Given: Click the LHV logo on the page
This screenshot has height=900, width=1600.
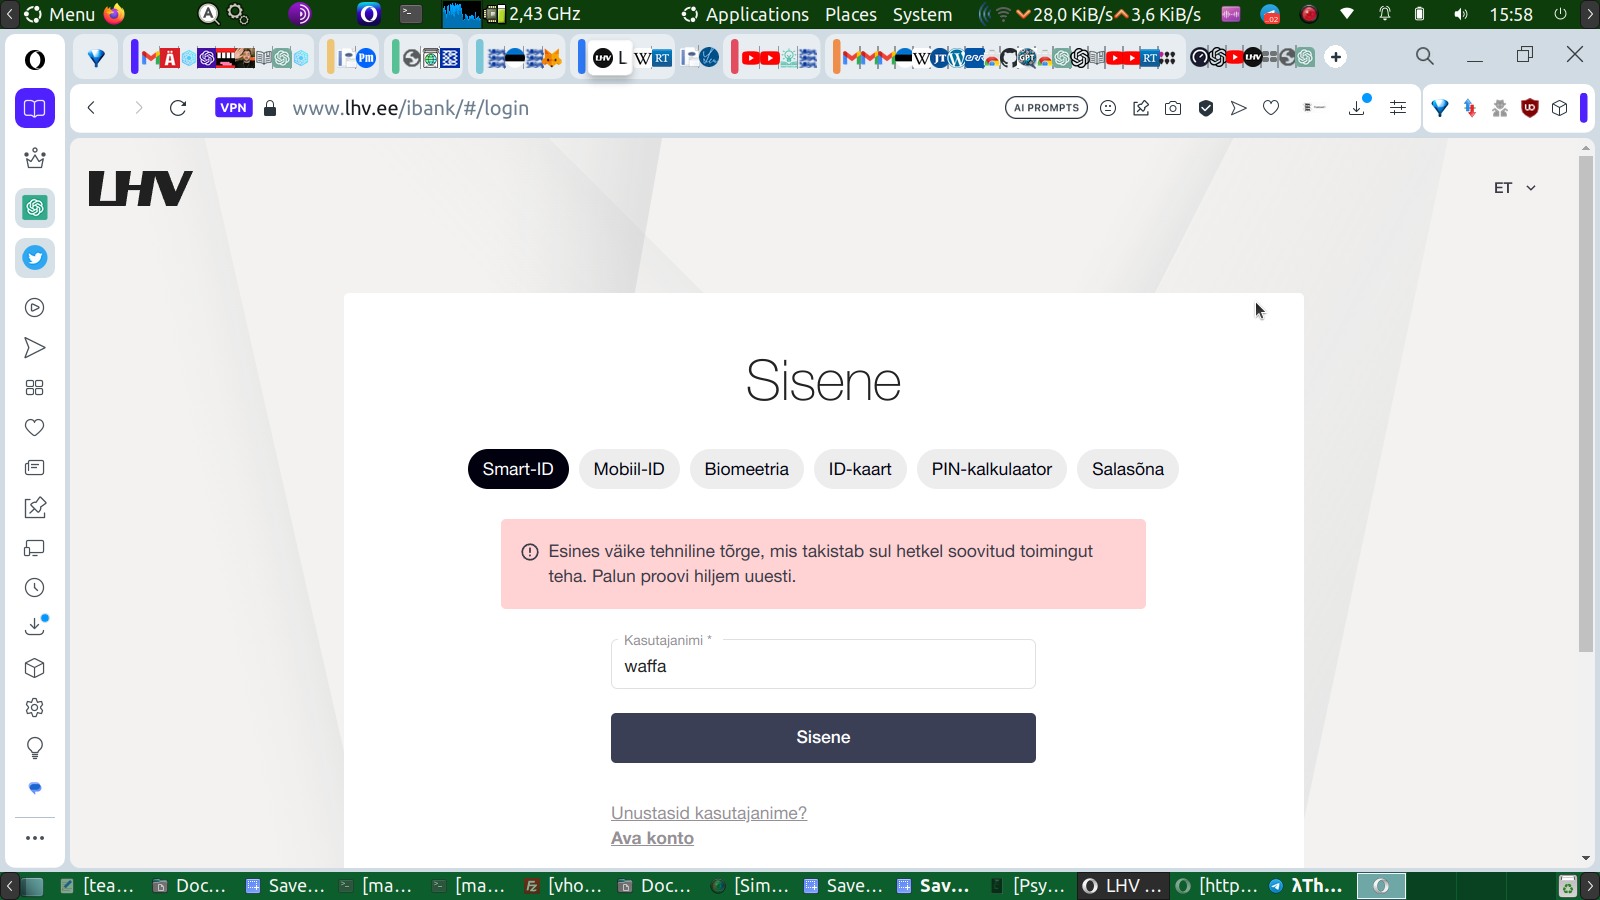Looking at the screenshot, I should point(140,188).
